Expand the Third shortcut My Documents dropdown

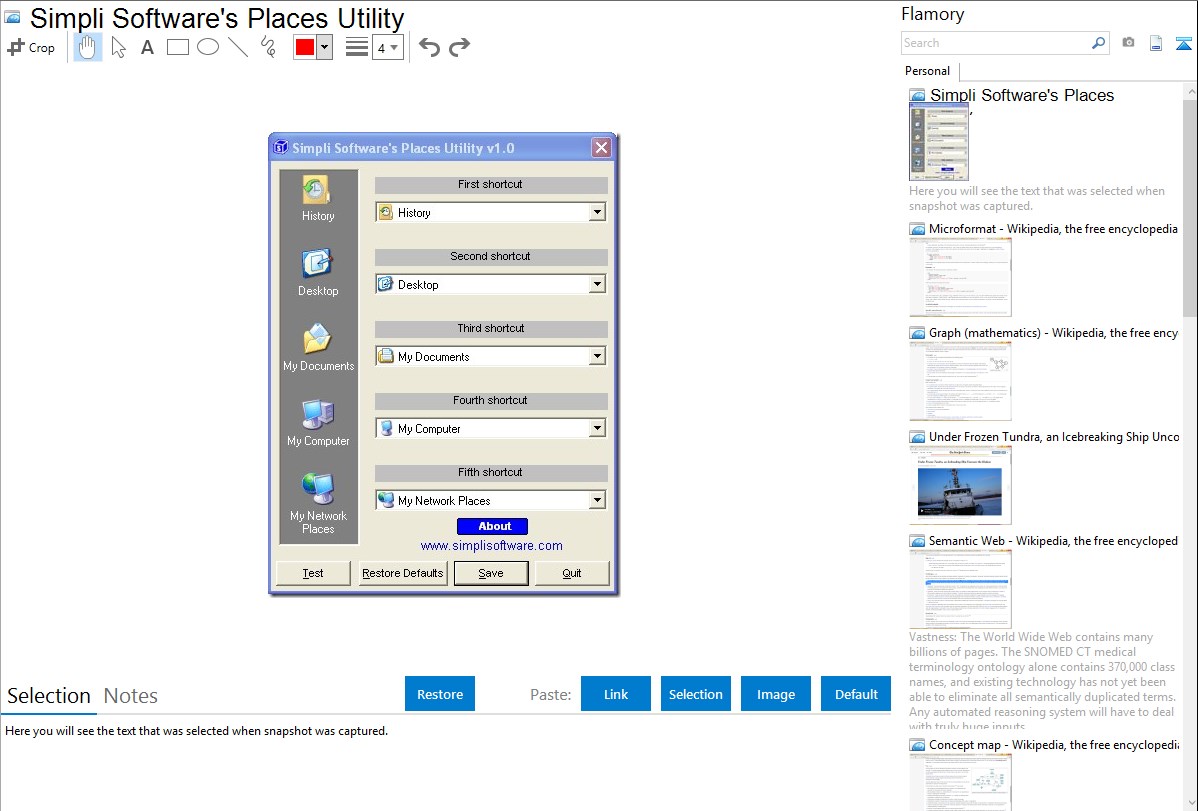click(597, 356)
